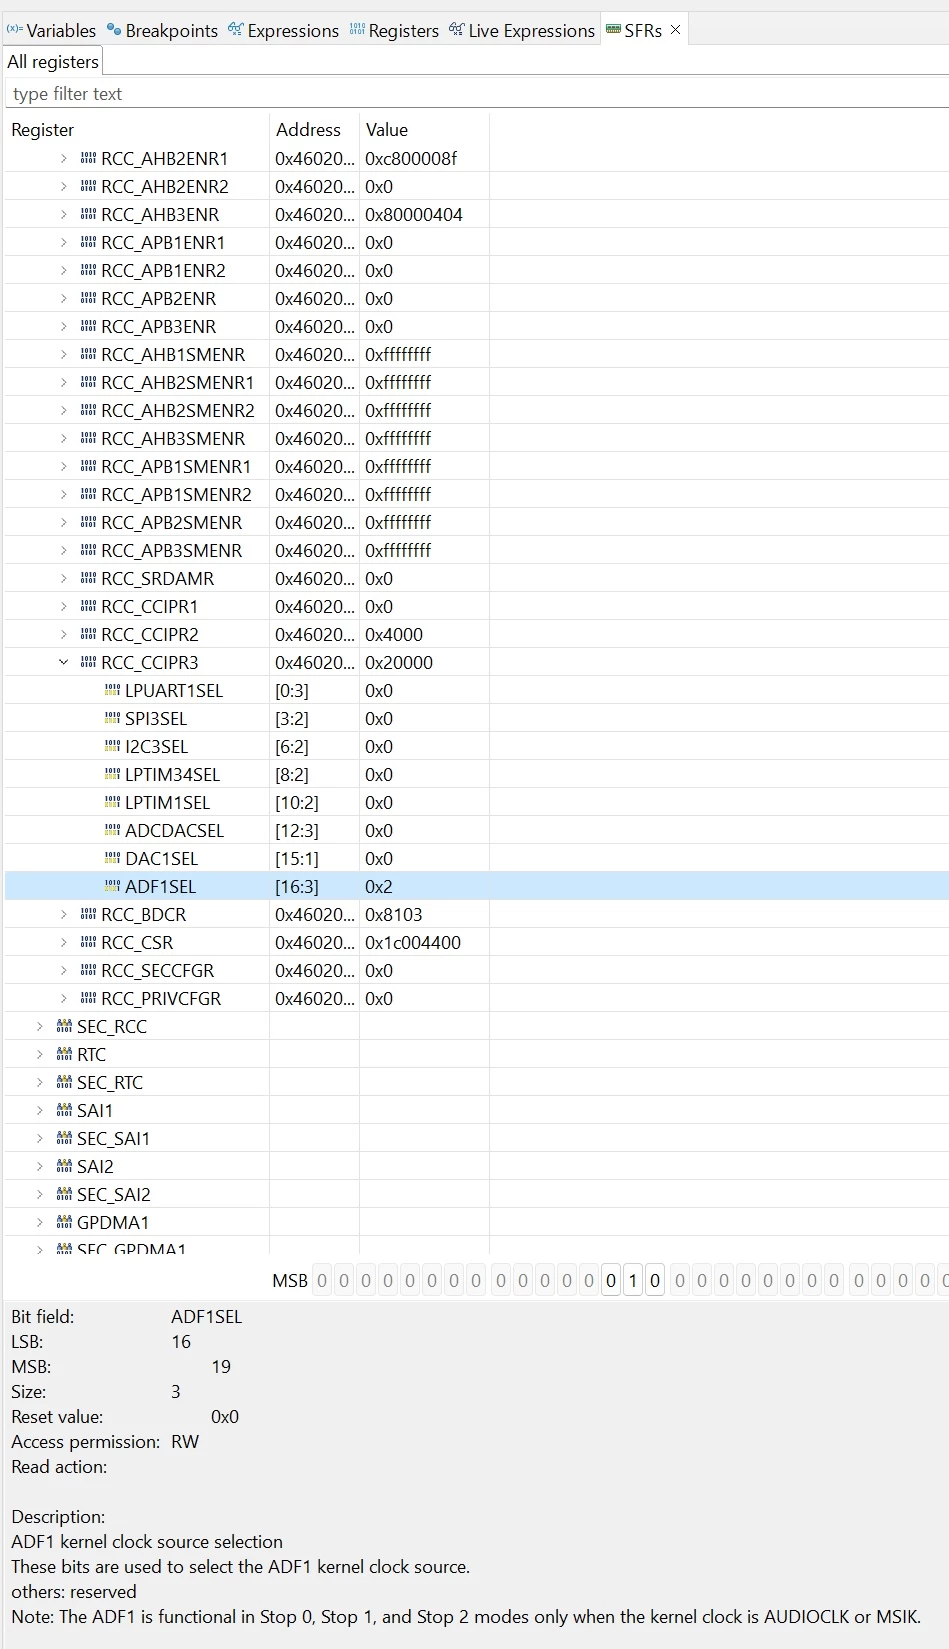
Task: Click the SPI3SEL bit field icon
Action: click(112, 718)
